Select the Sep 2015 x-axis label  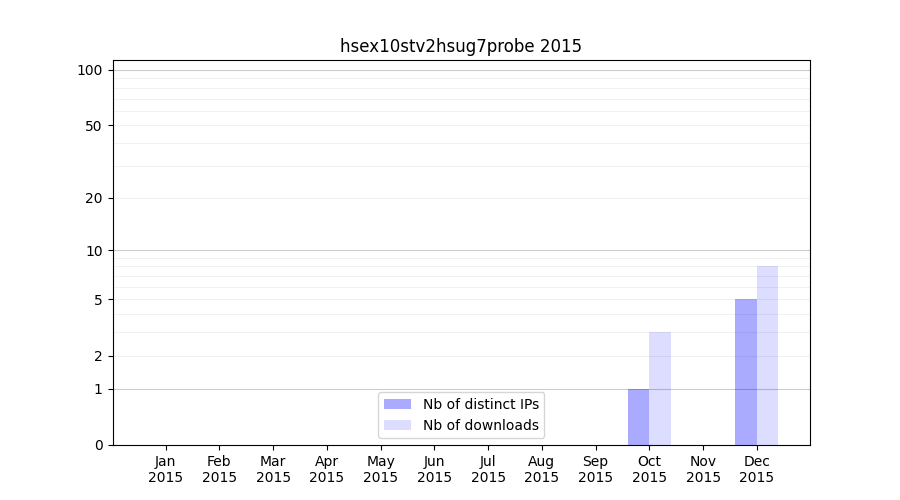595,469
